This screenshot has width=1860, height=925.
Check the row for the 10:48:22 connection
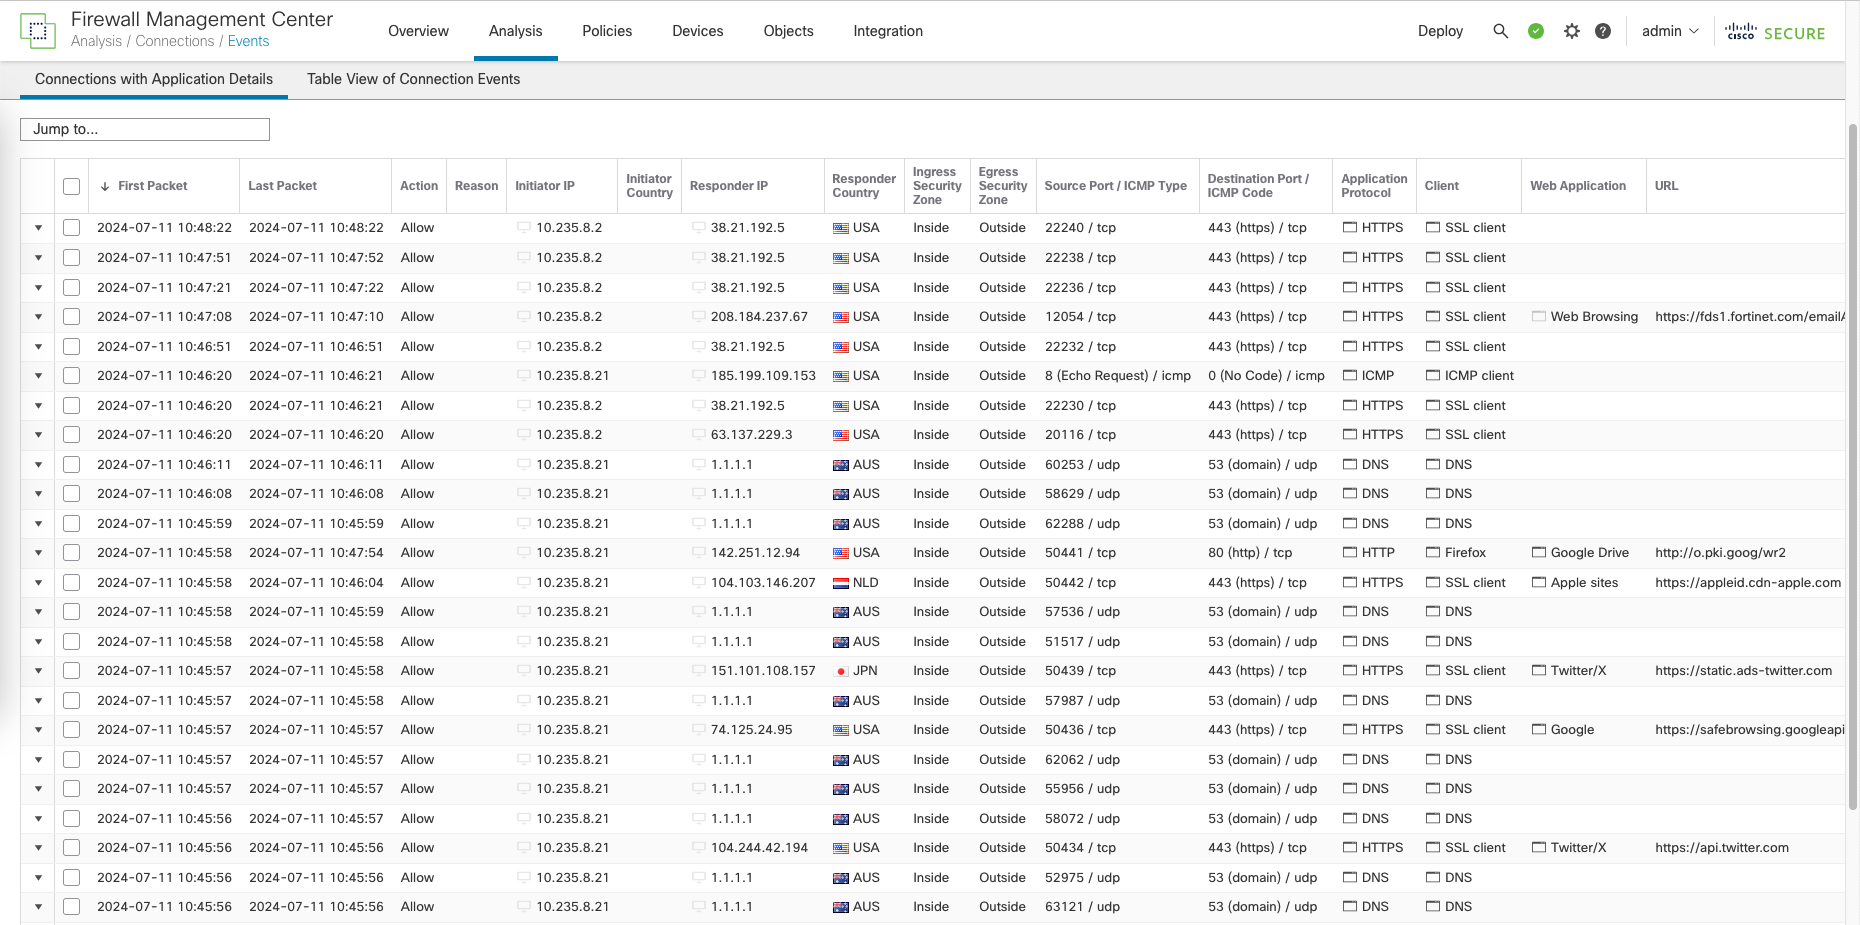tap(71, 228)
